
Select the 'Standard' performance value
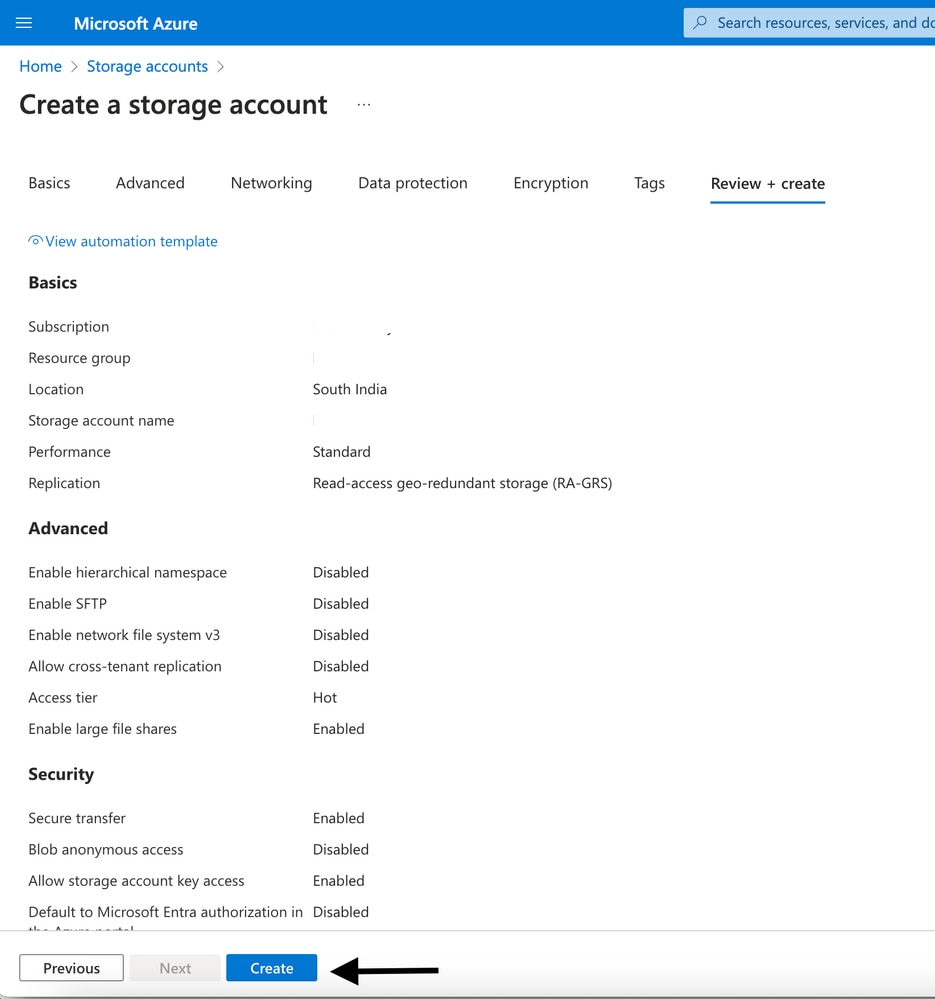[x=341, y=452]
